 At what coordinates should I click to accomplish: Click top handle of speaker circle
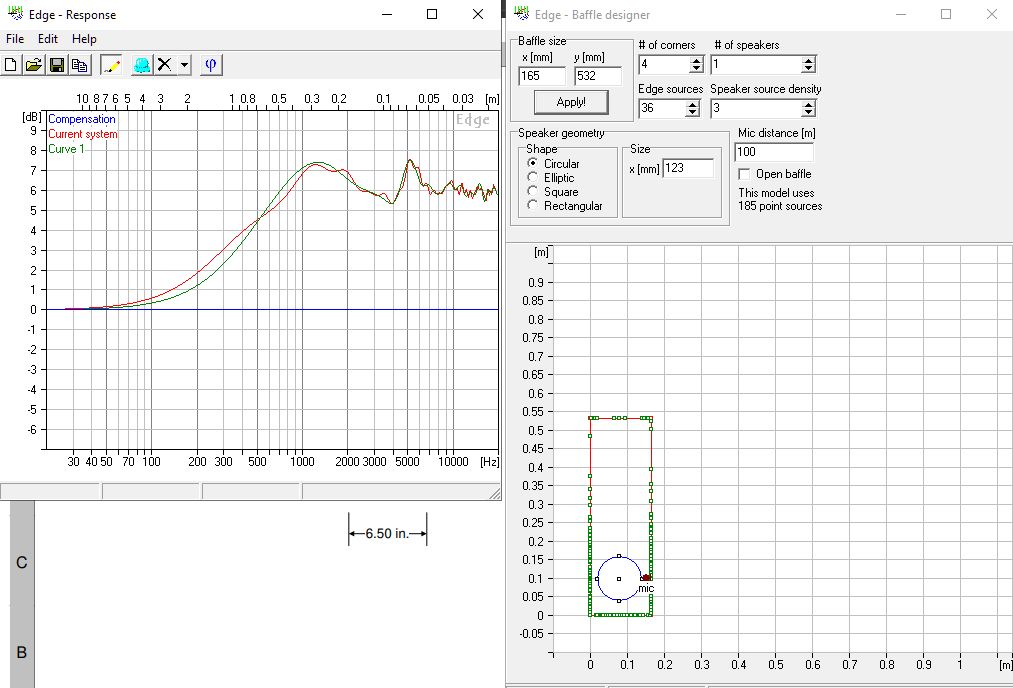[619, 556]
